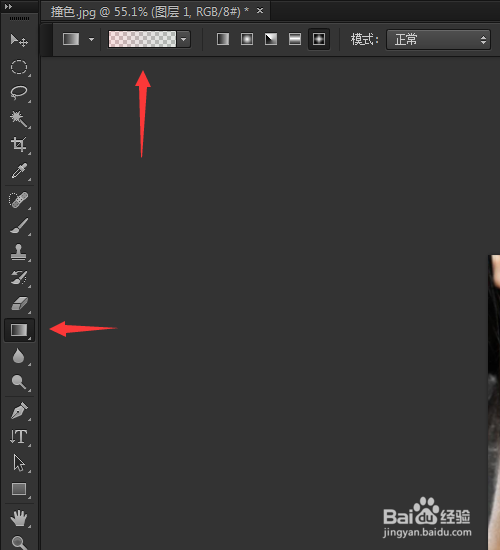The width and height of the screenshot is (500, 550).
Task: Select the Path Selection tool
Action: click(x=19, y=463)
